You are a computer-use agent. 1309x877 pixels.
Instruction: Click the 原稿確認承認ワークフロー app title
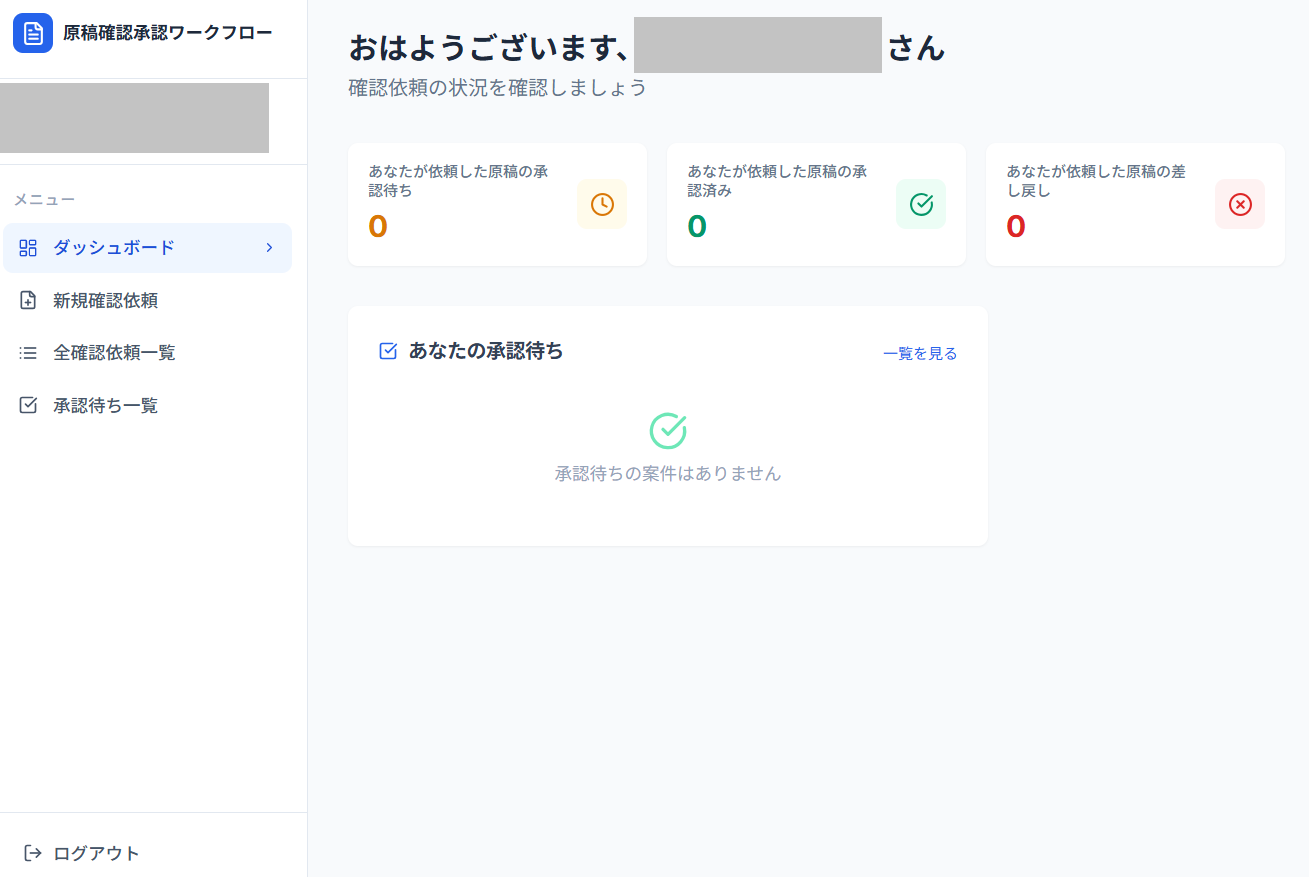(x=167, y=33)
